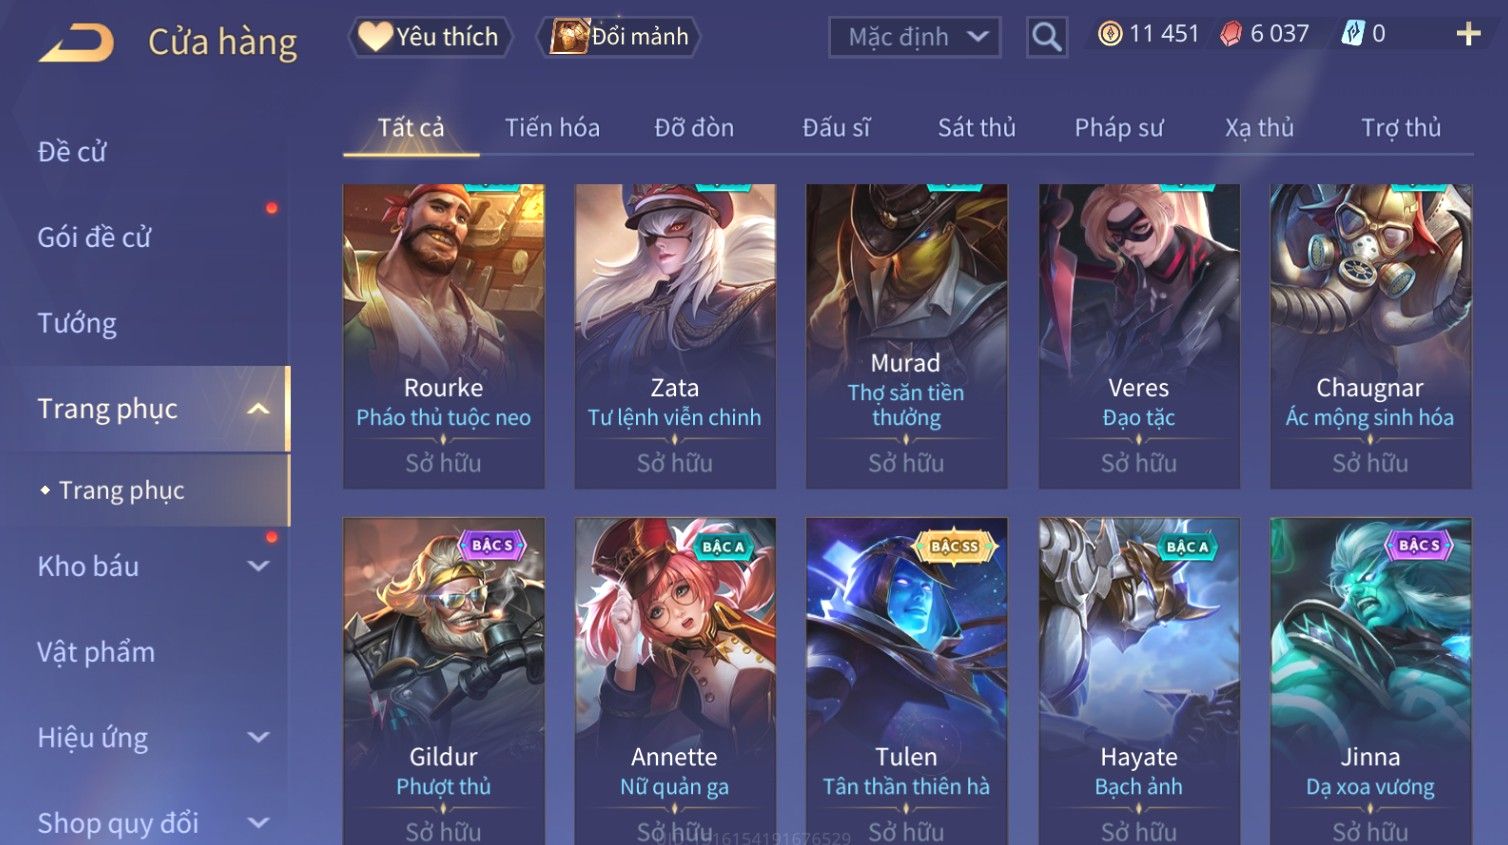Click the golden back arrow icon
This screenshot has height=845, width=1508.
[76, 43]
